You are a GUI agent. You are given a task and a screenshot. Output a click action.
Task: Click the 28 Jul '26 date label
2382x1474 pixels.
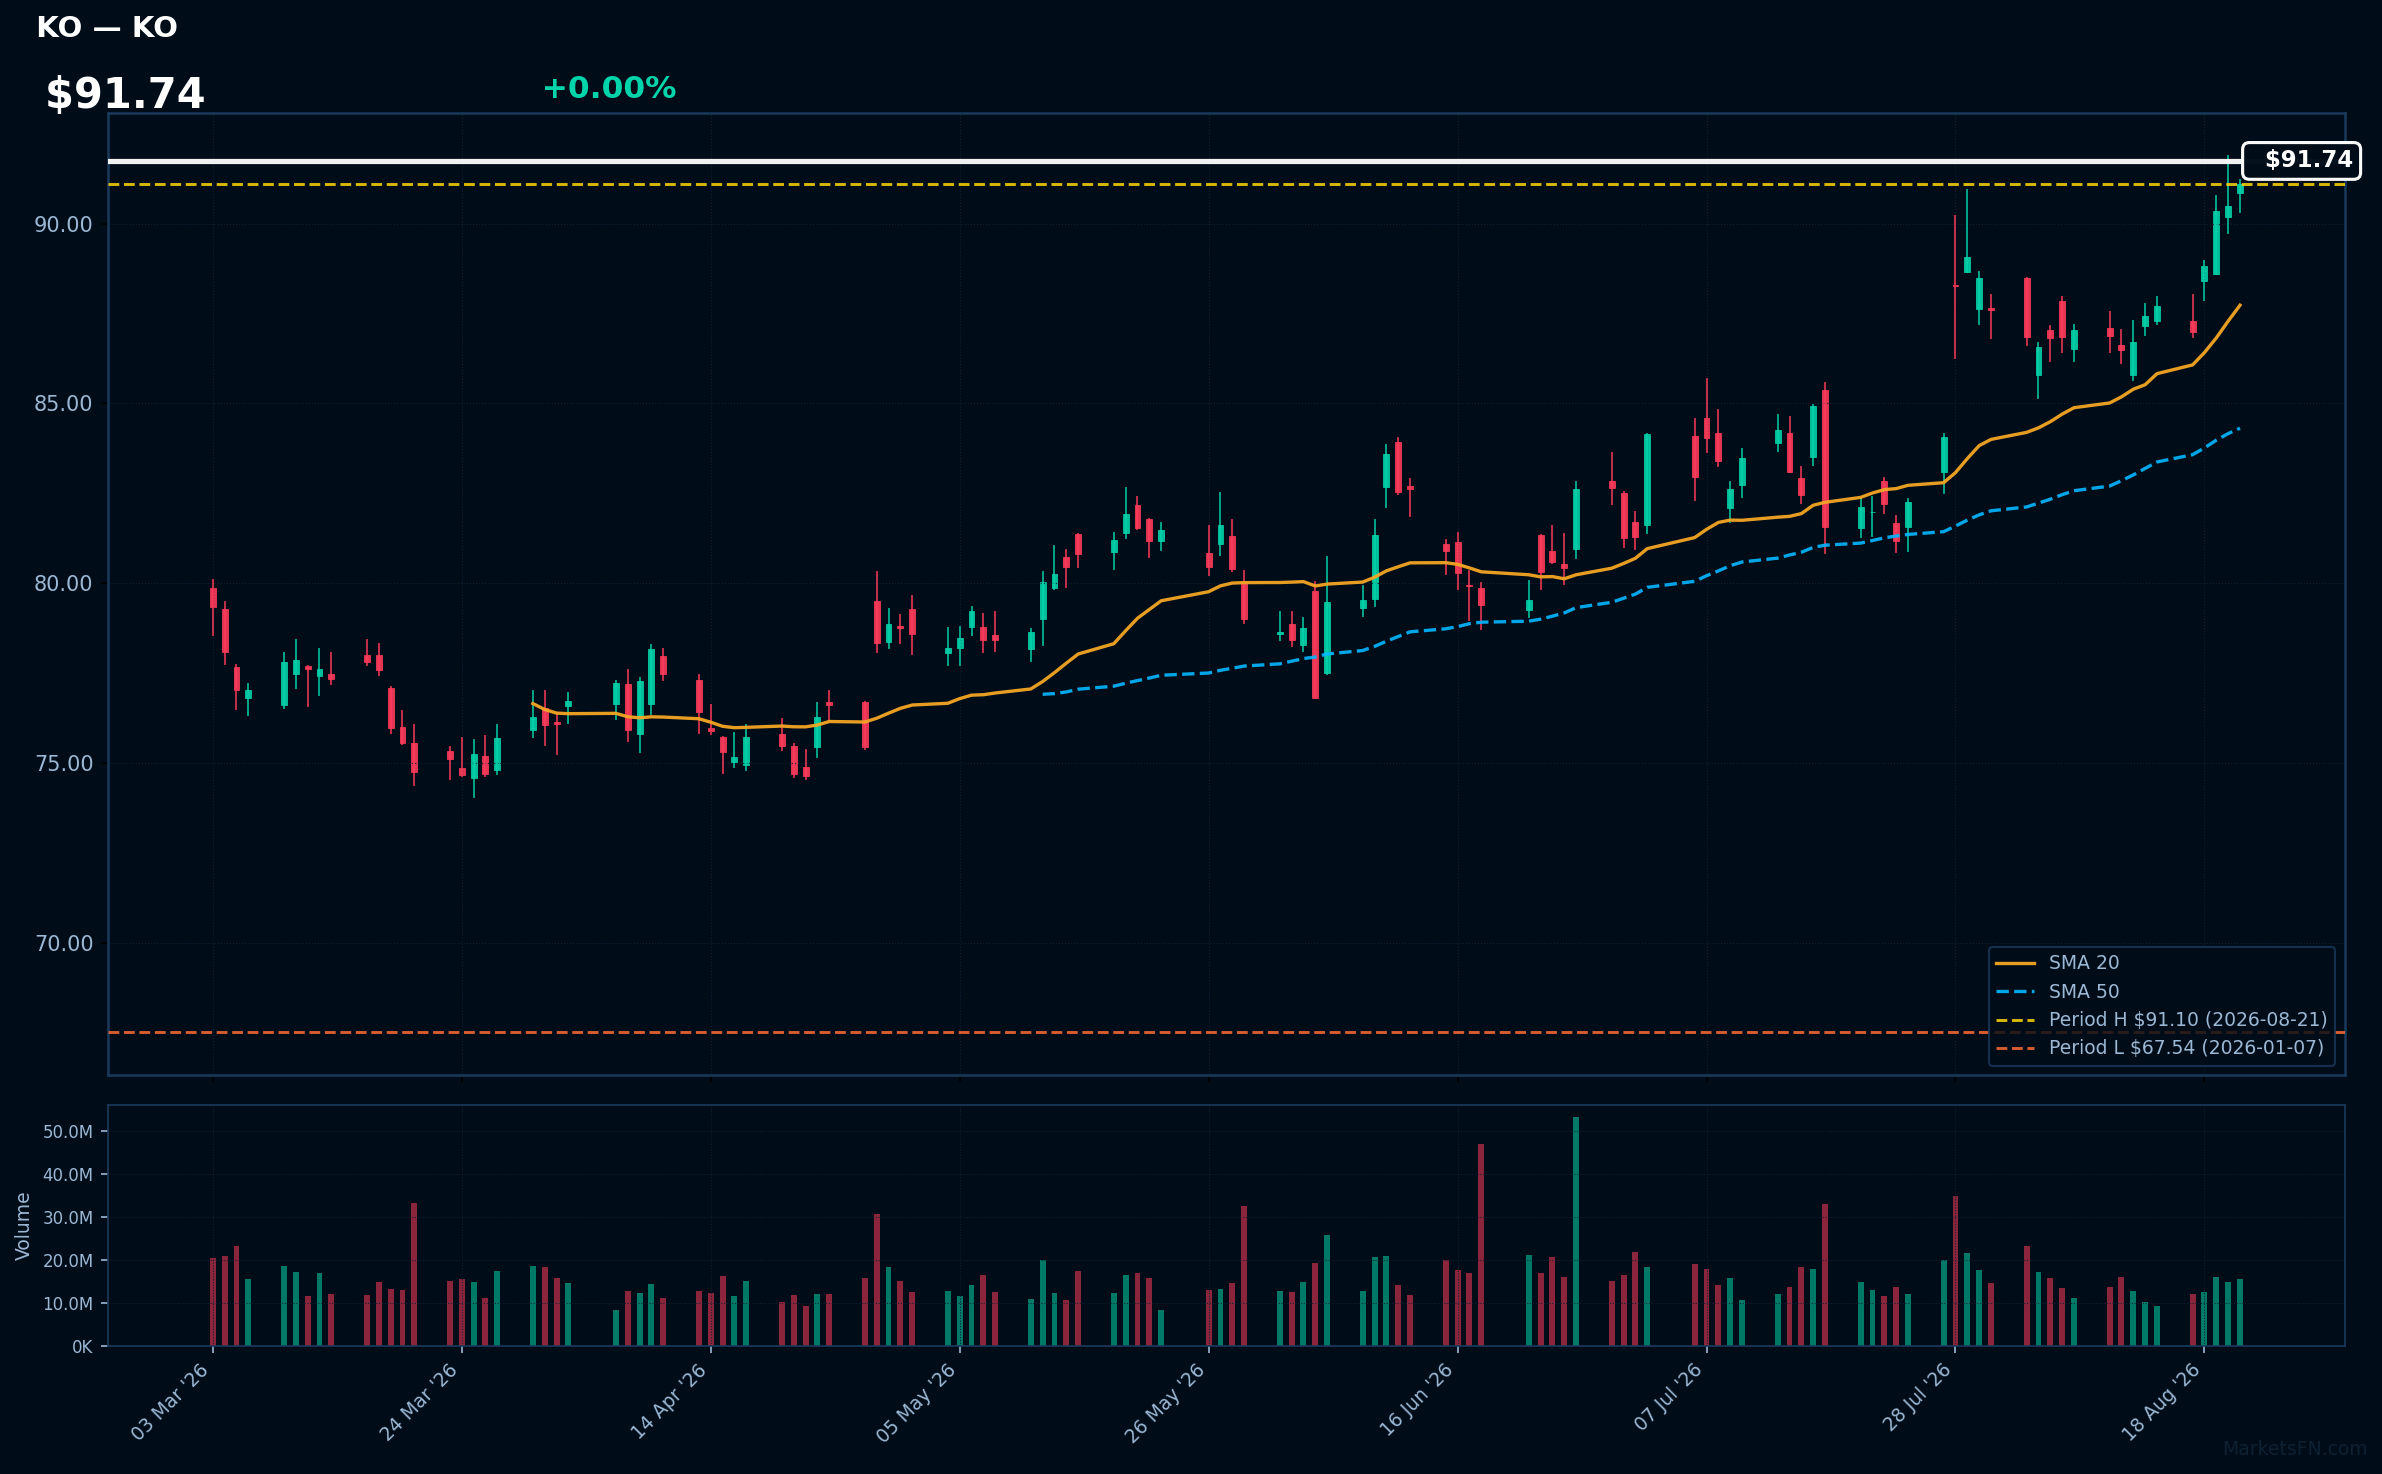pyautogui.click(x=1916, y=1398)
